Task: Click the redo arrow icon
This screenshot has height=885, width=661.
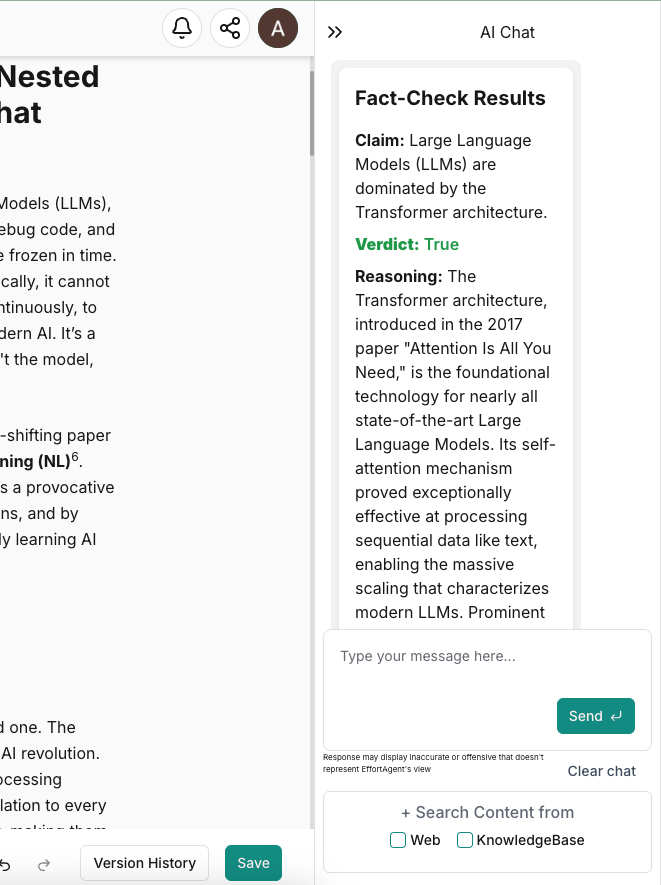Action: click(44, 864)
